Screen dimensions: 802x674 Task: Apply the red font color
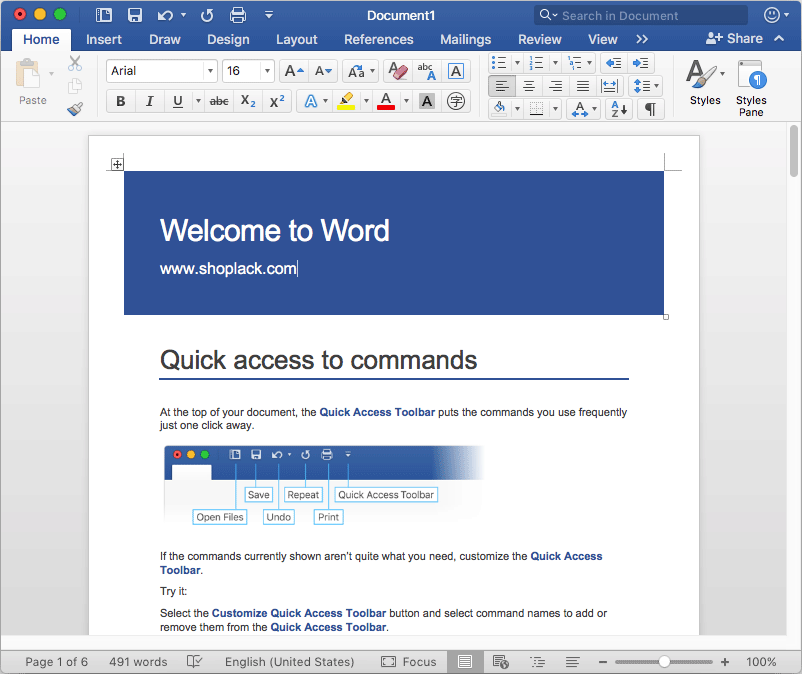[386, 101]
